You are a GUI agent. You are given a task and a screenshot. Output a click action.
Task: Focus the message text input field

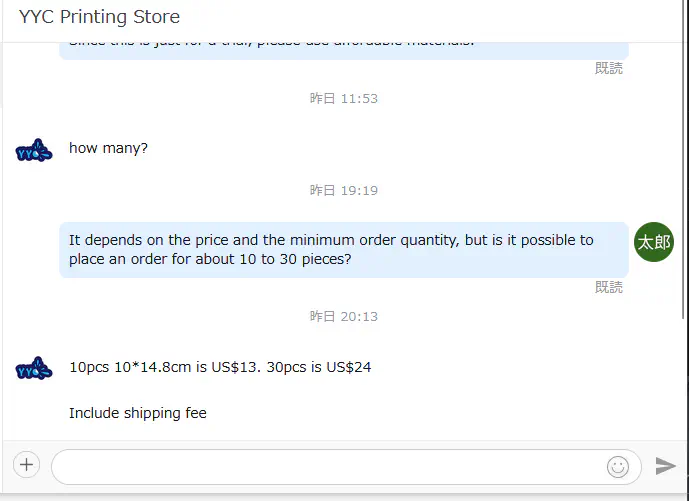tap(330, 466)
